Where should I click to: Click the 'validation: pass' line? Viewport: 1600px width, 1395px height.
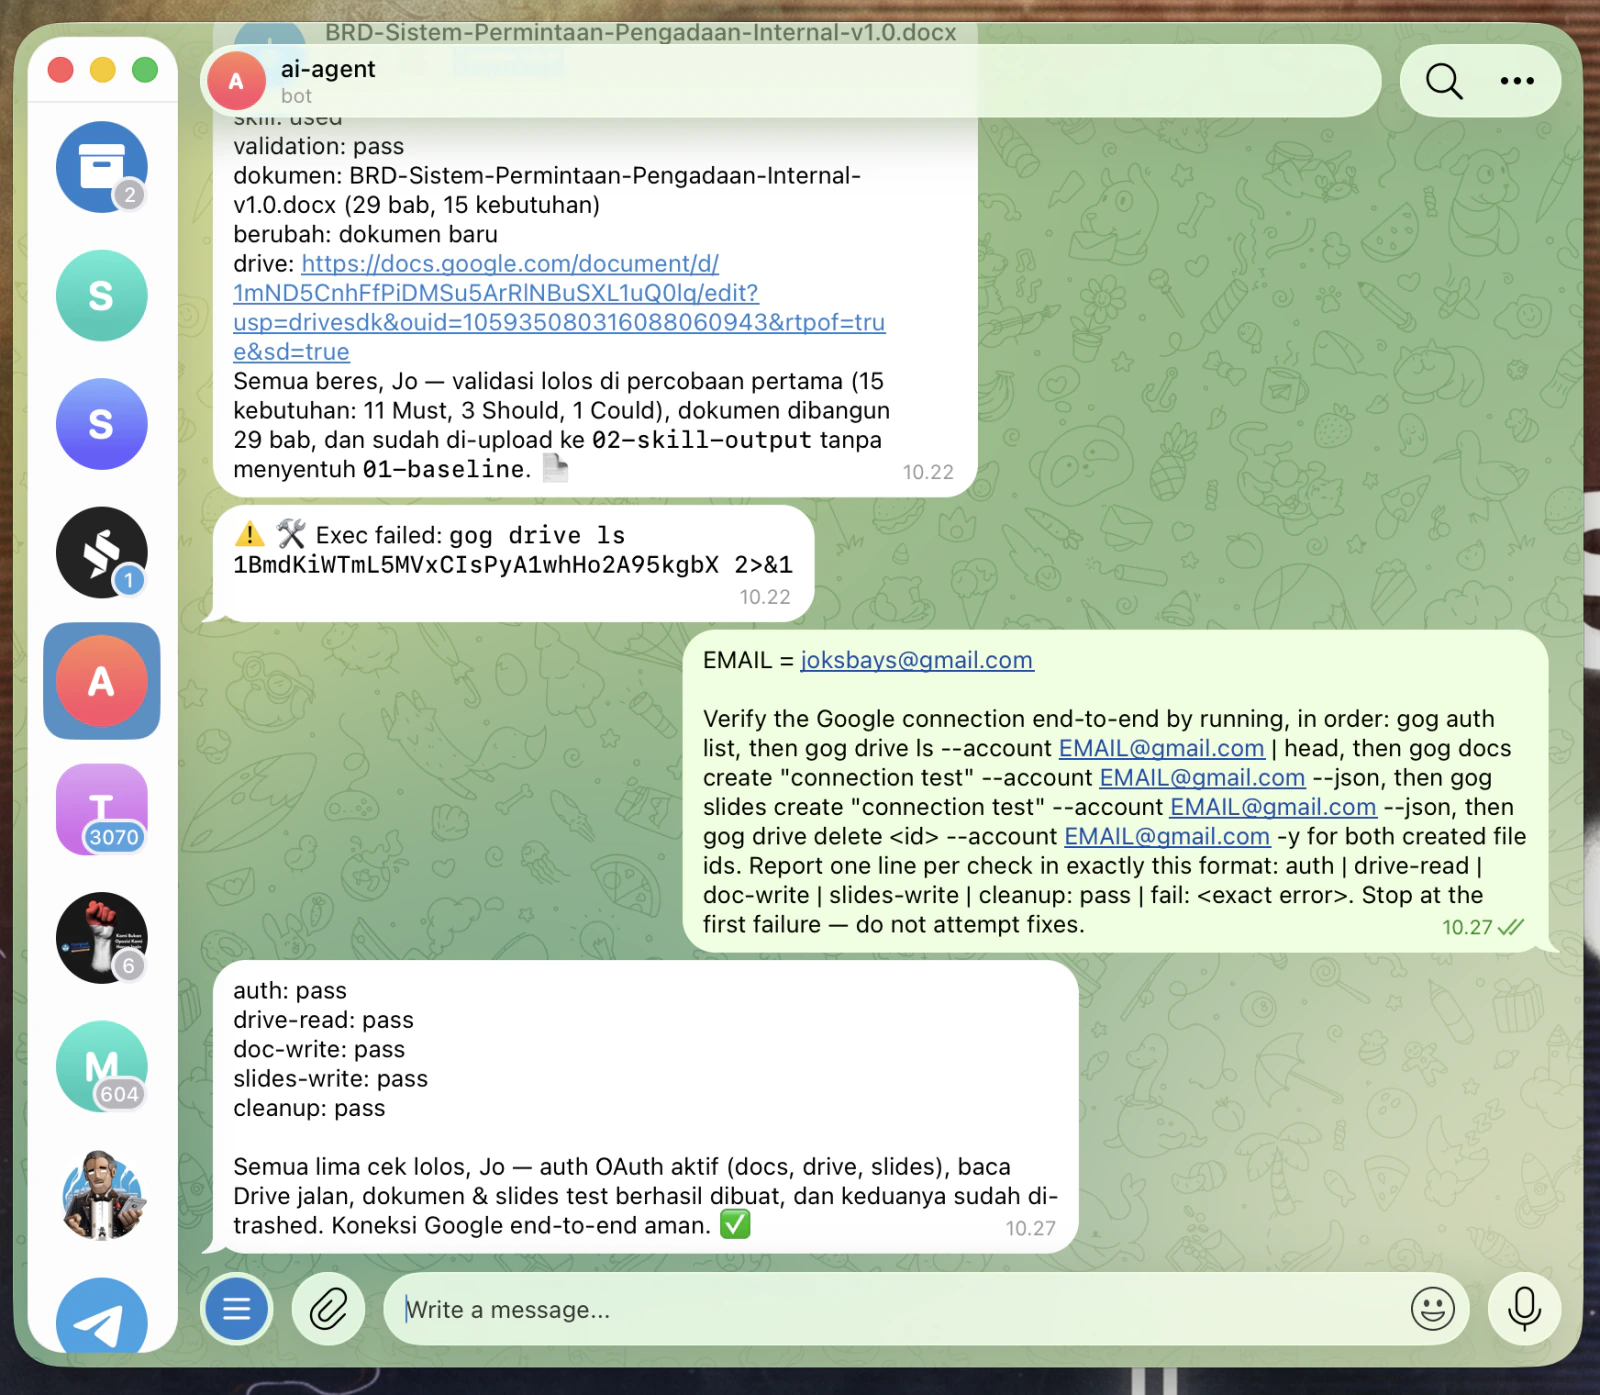pos(319,146)
